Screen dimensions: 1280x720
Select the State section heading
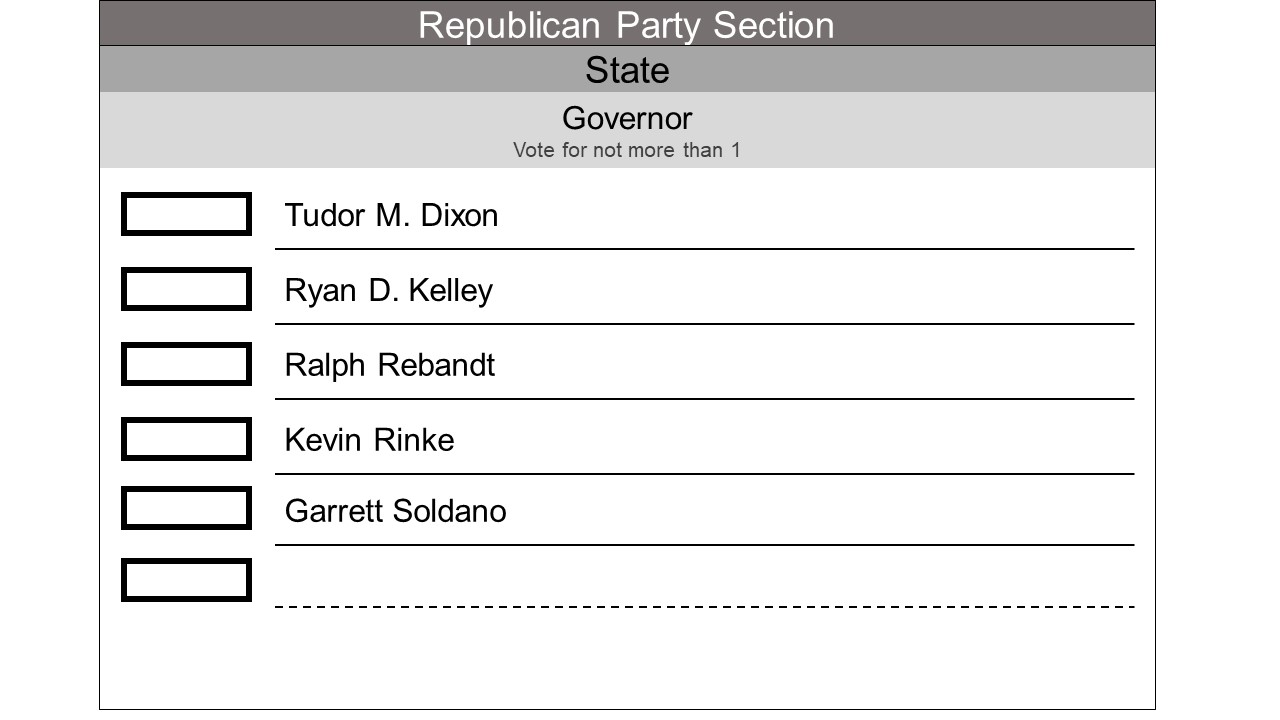pyautogui.click(x=626, y=70)
